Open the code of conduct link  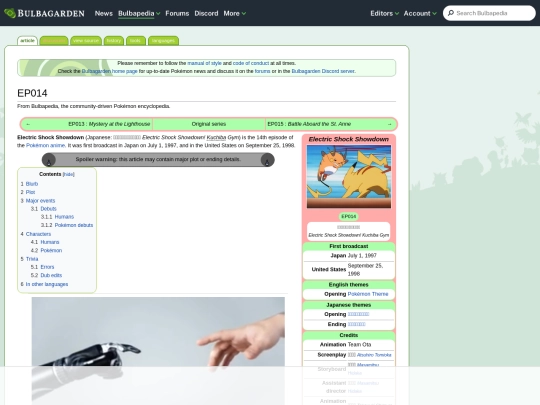[251, 63]
